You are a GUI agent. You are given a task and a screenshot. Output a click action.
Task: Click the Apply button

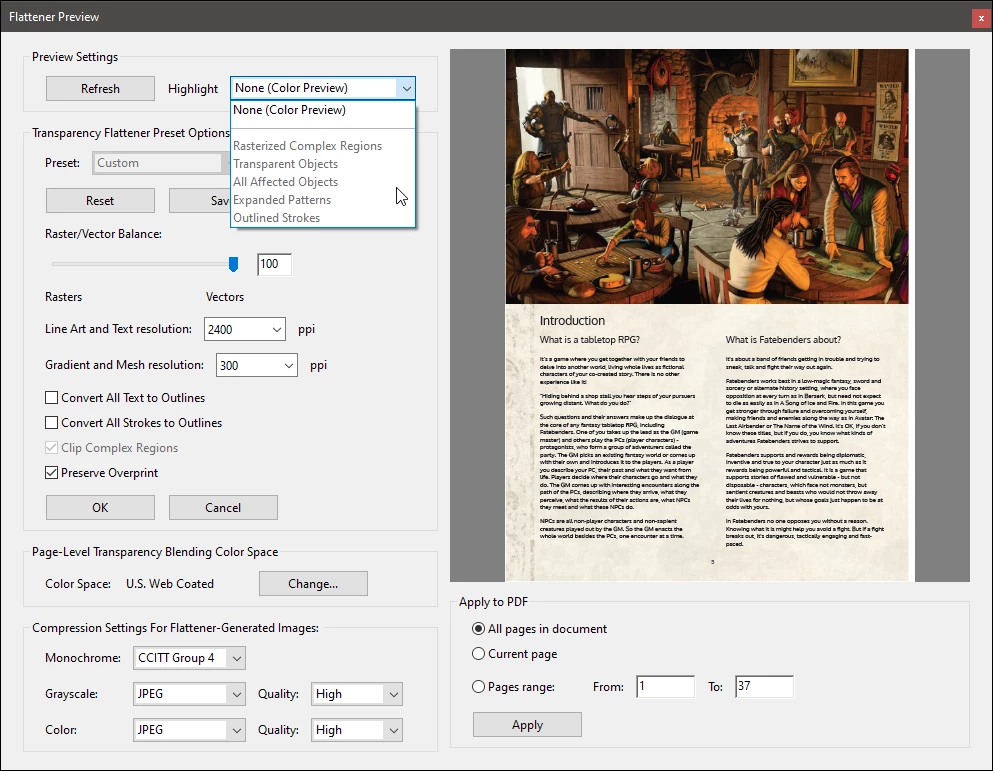[527, 725]
